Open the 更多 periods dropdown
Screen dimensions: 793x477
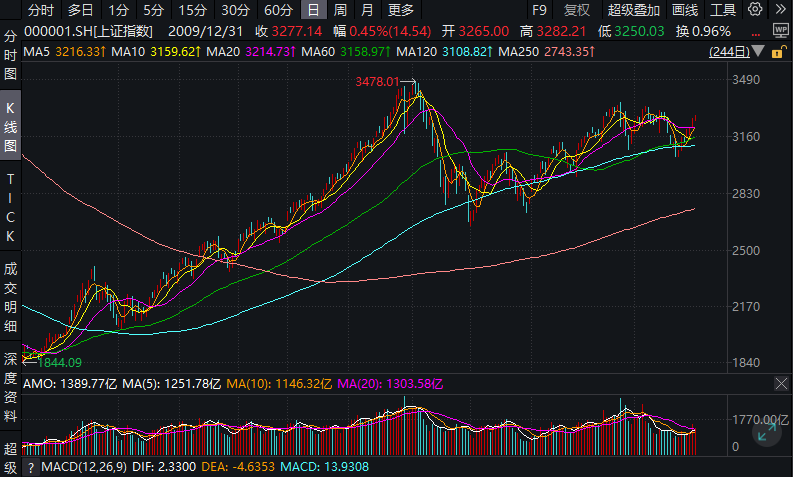[x=401, y=10]
